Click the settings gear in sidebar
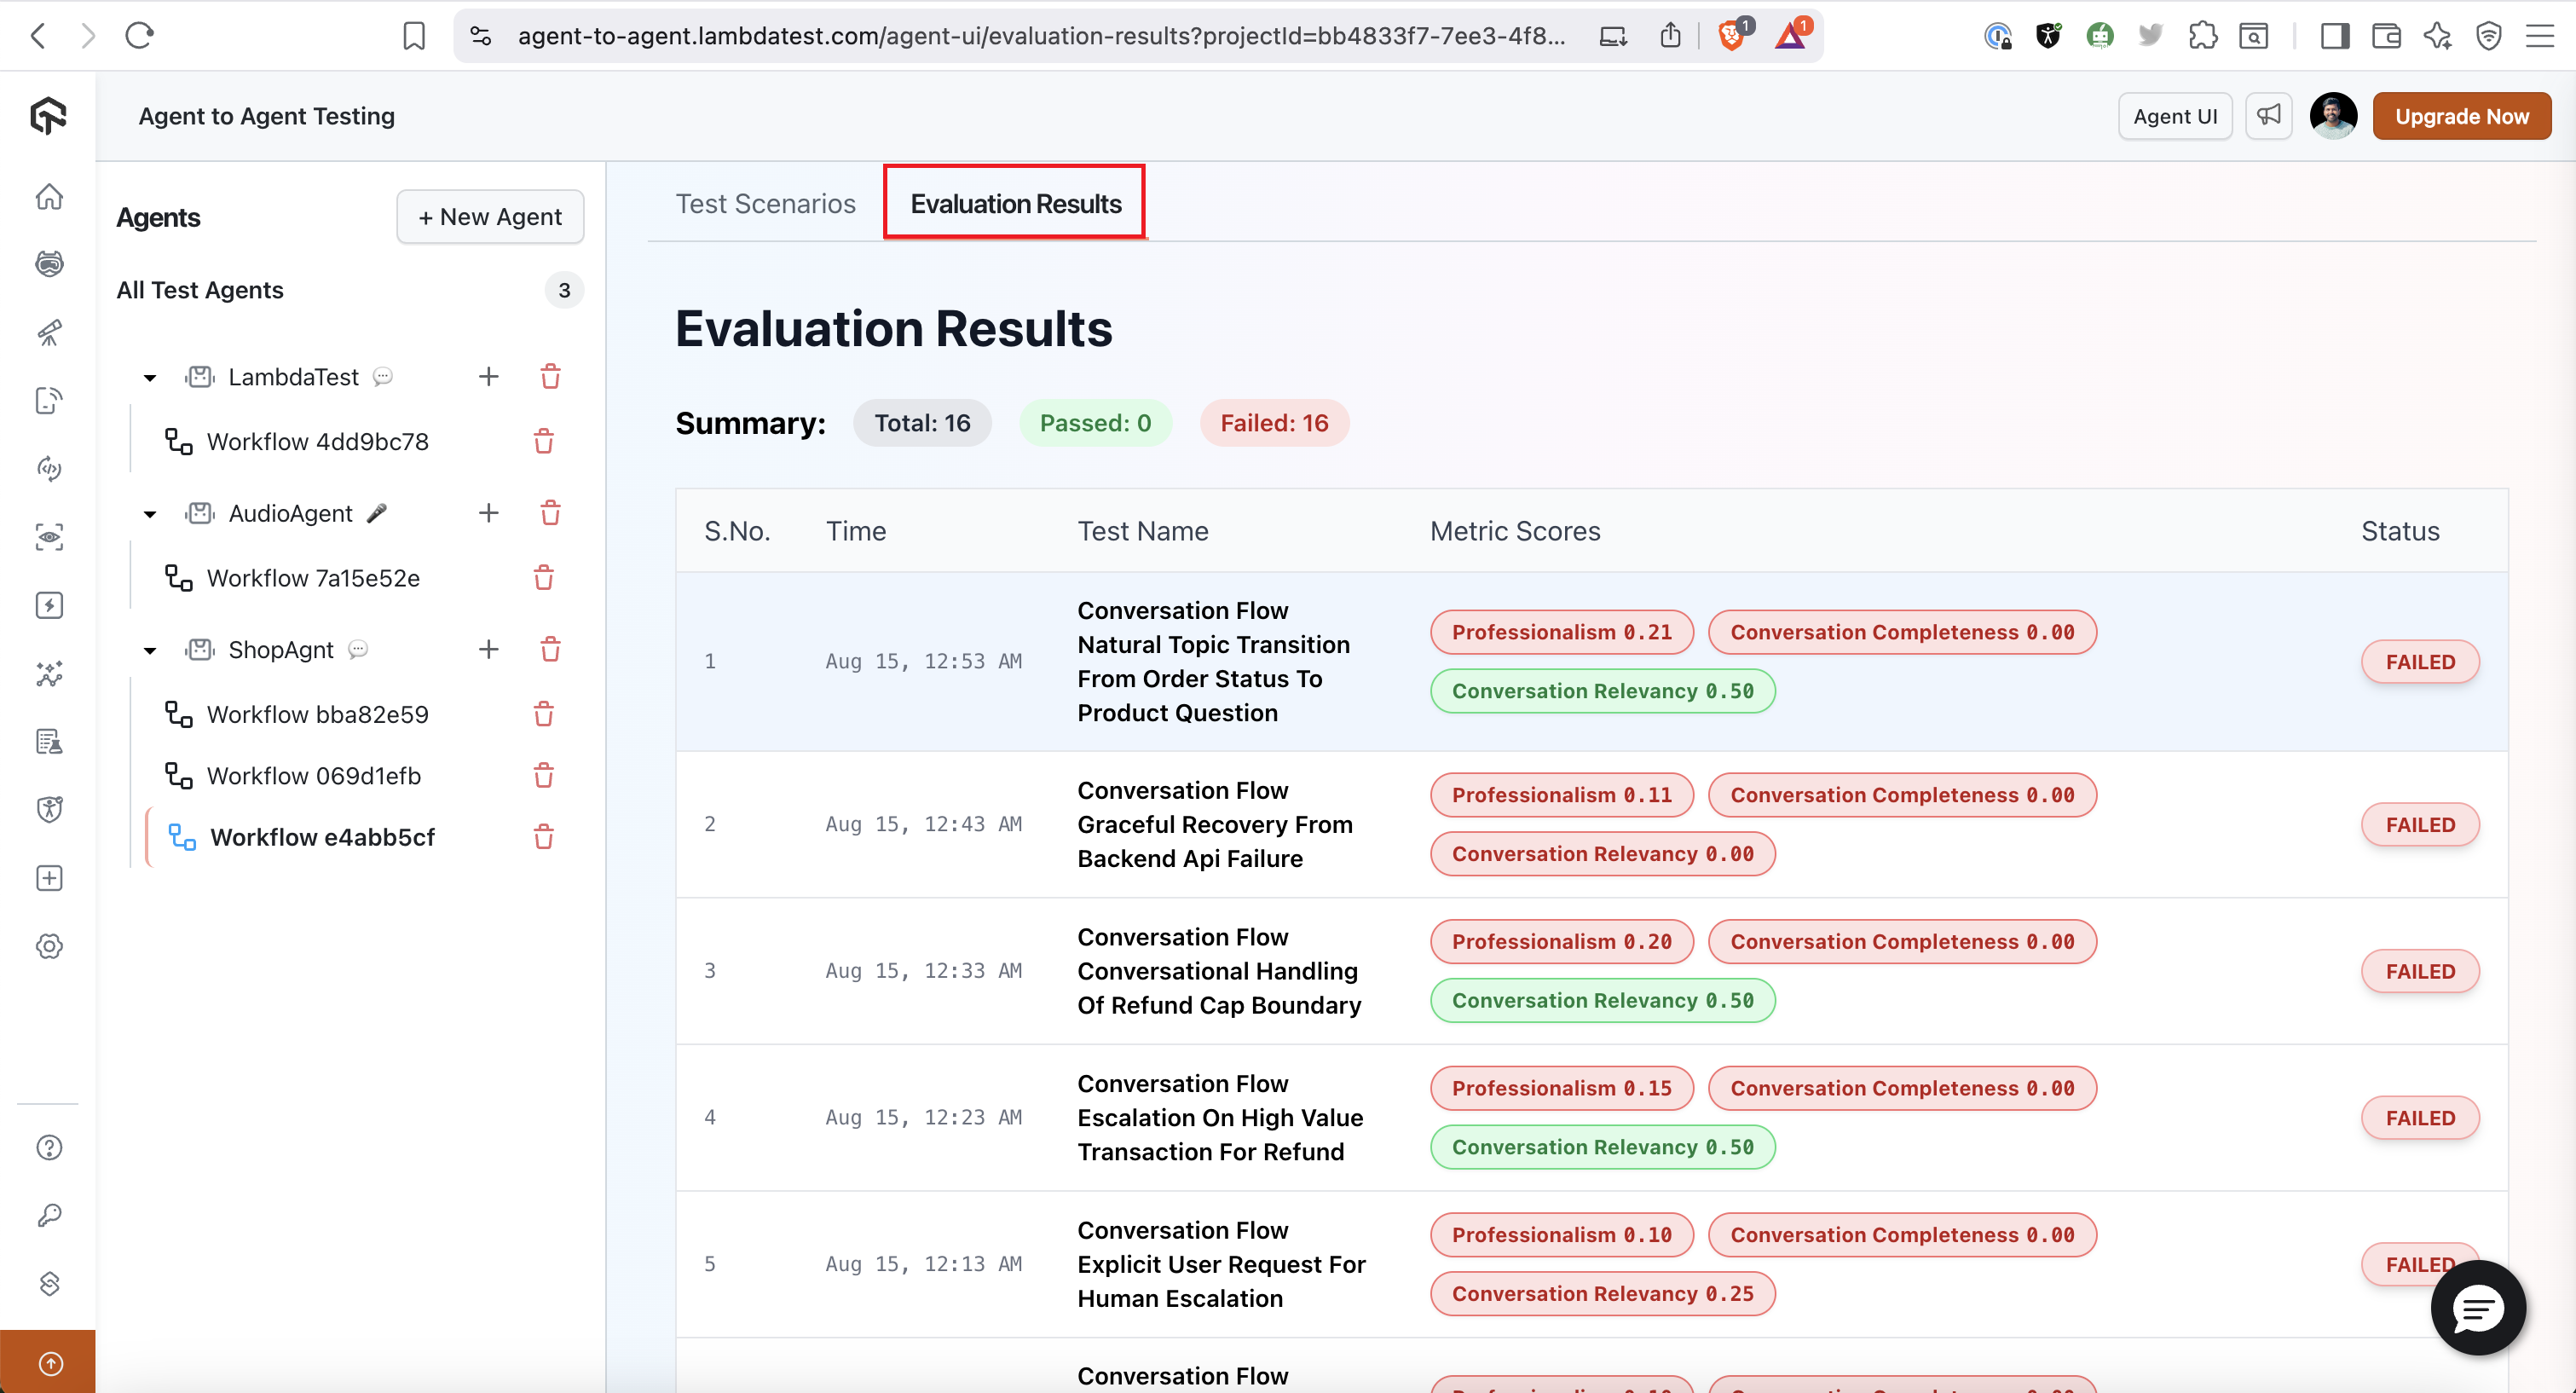 click(49, 946)
